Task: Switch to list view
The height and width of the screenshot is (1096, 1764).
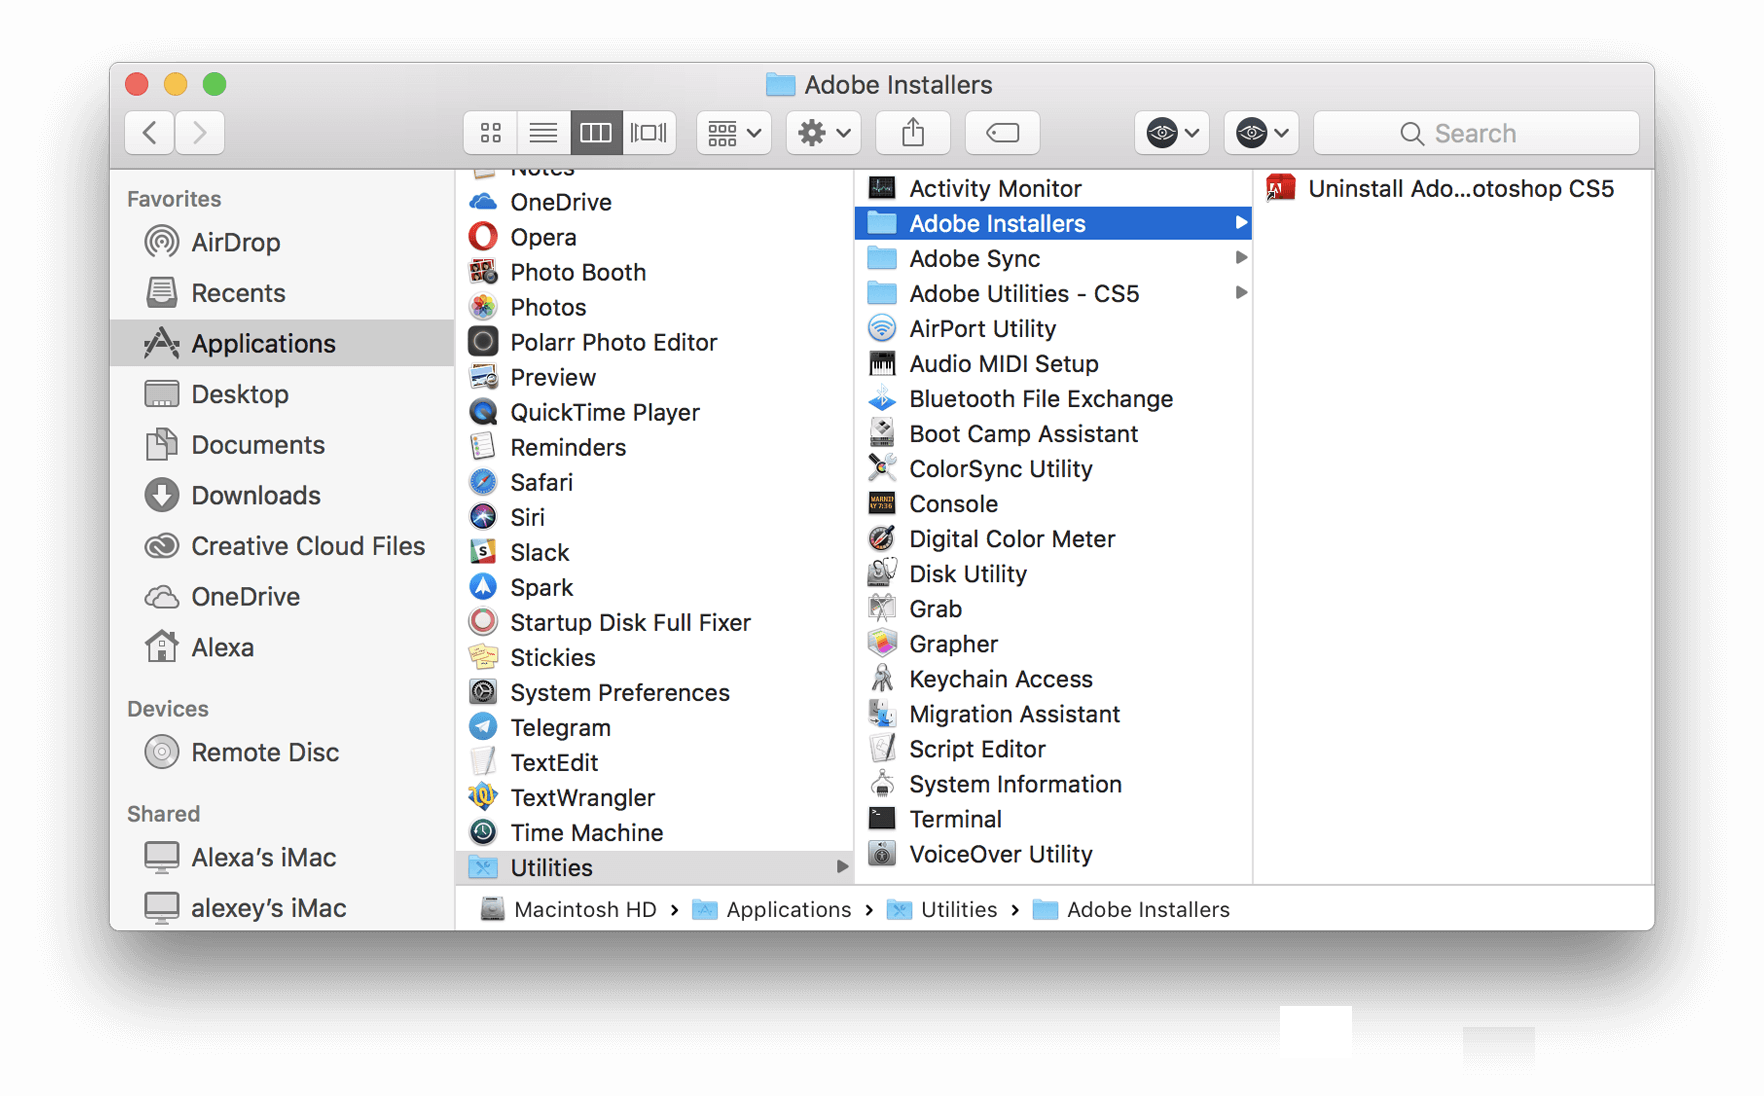Action: [x=543, y=133]
